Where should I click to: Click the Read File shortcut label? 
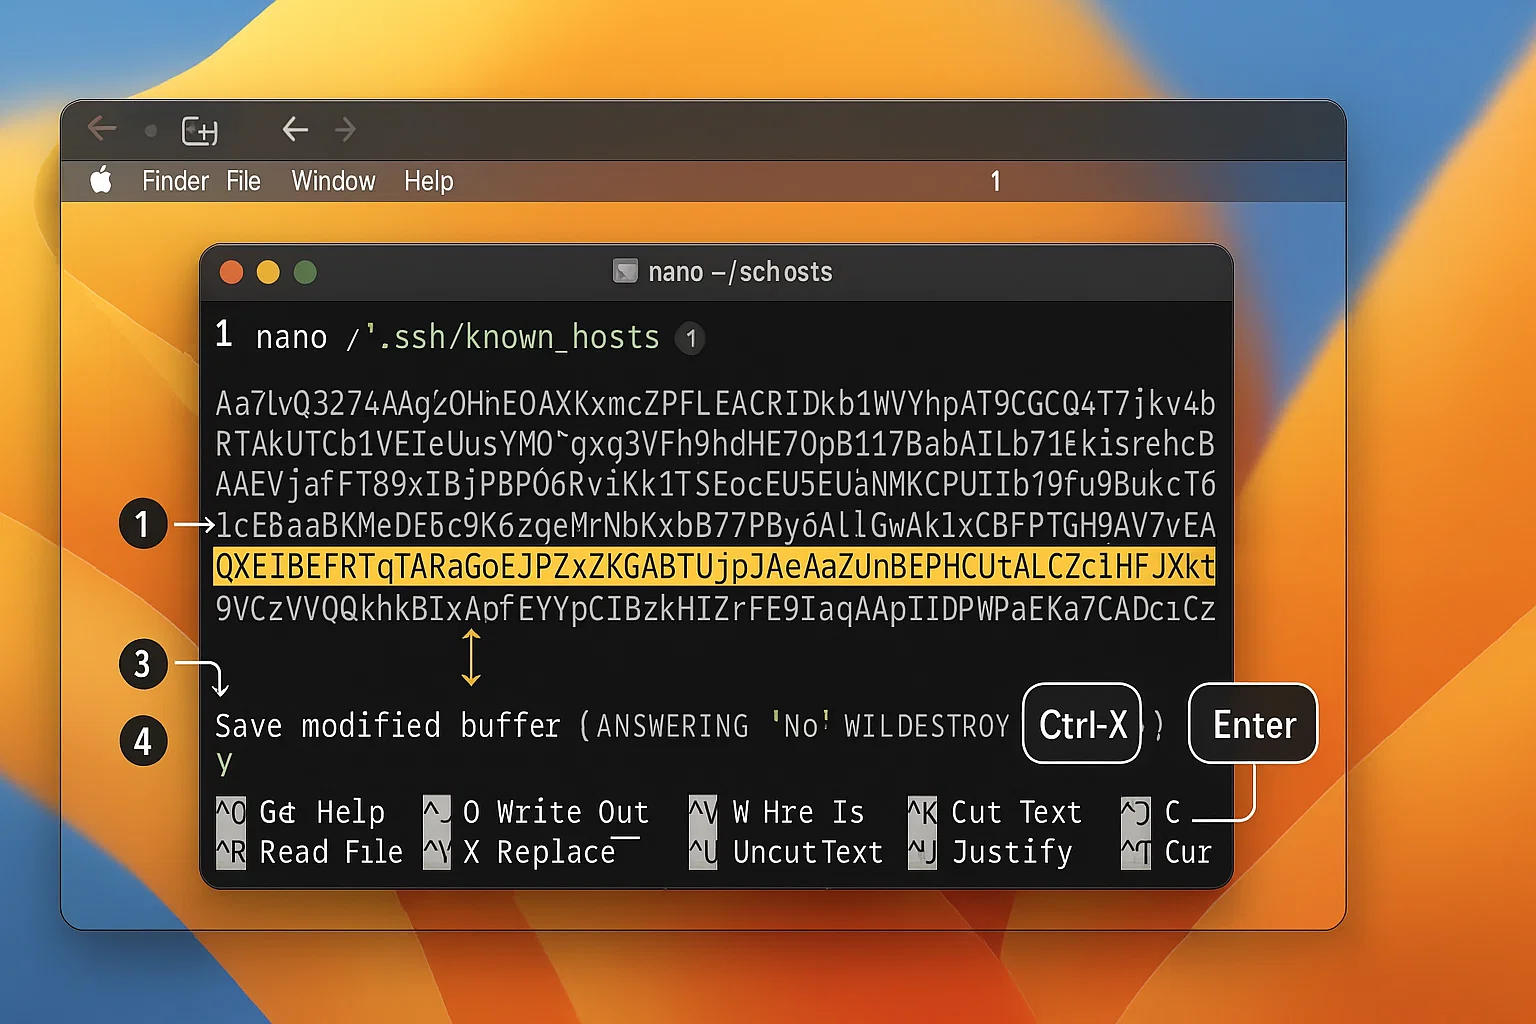tap(330, 852)
